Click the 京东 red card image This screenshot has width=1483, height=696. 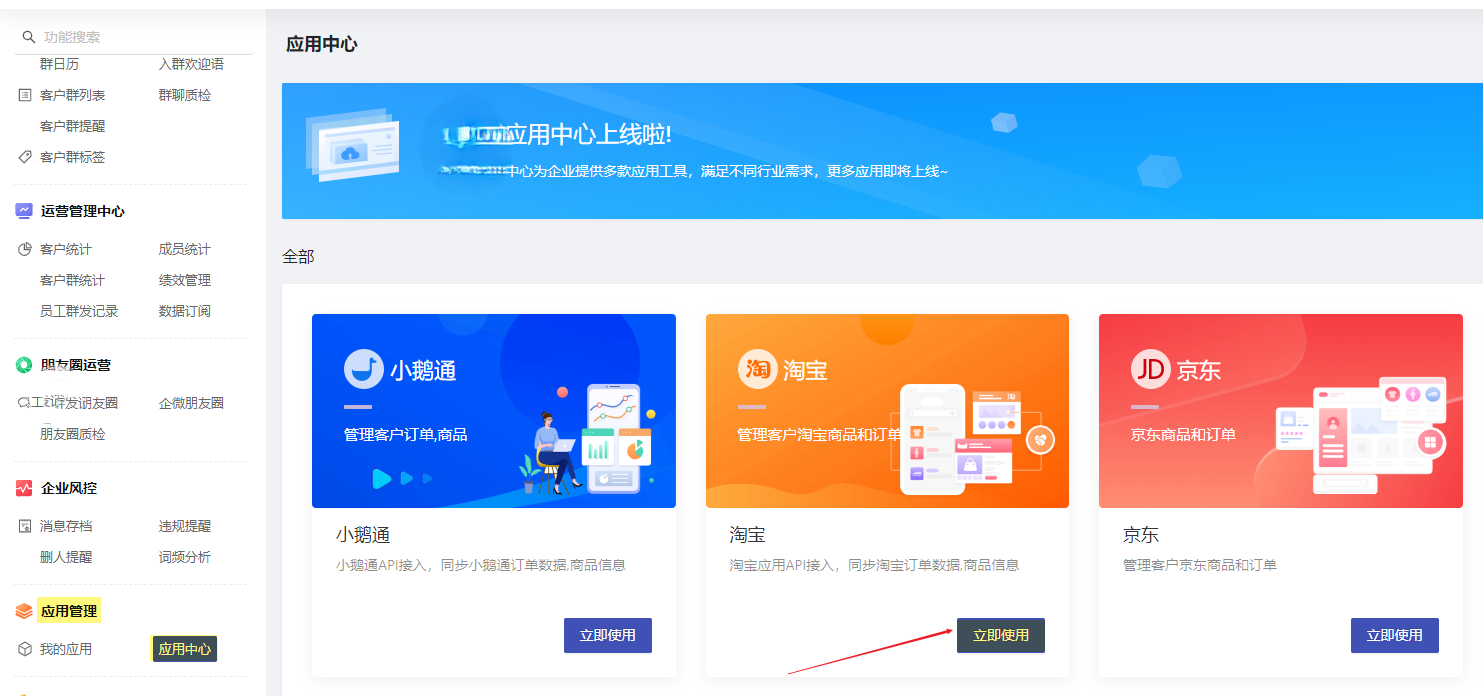point(1281,411)
